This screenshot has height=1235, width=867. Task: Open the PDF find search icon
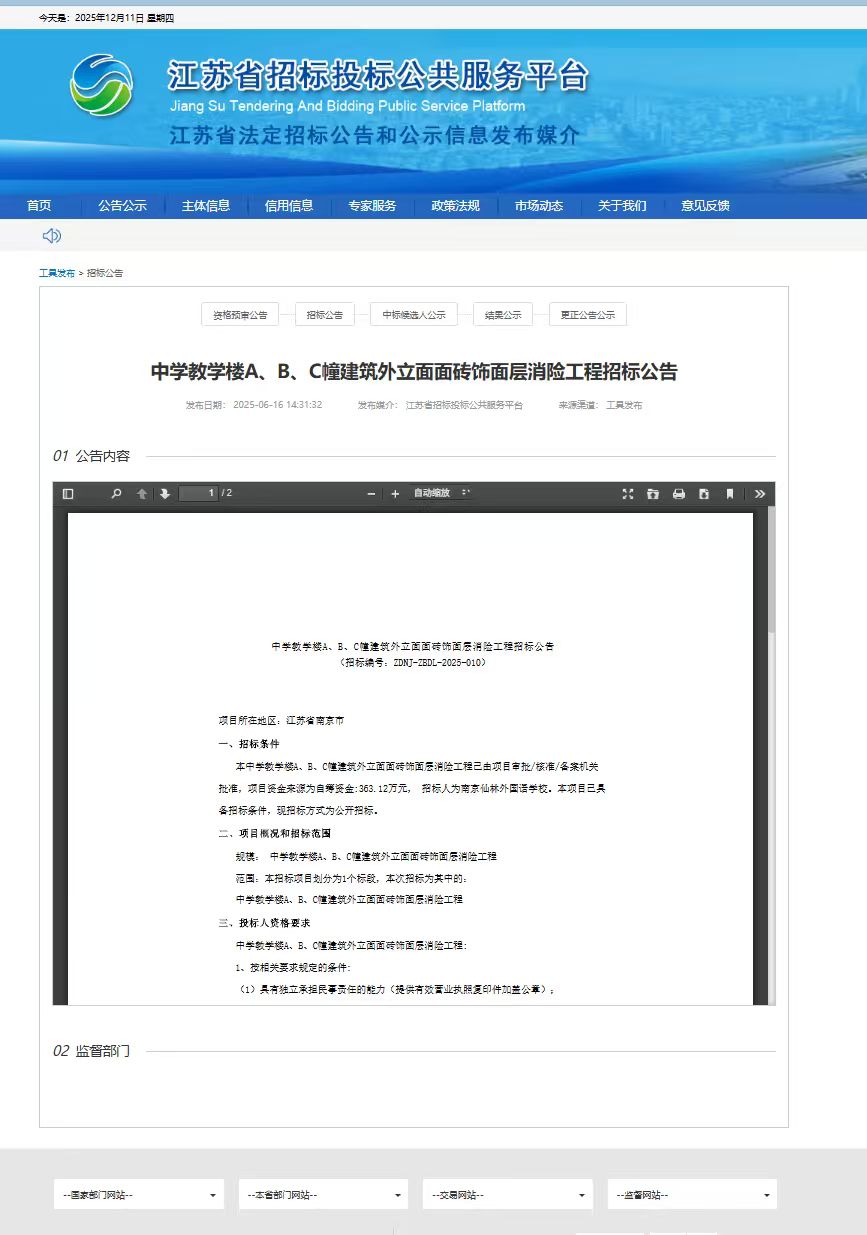point(116,494)
